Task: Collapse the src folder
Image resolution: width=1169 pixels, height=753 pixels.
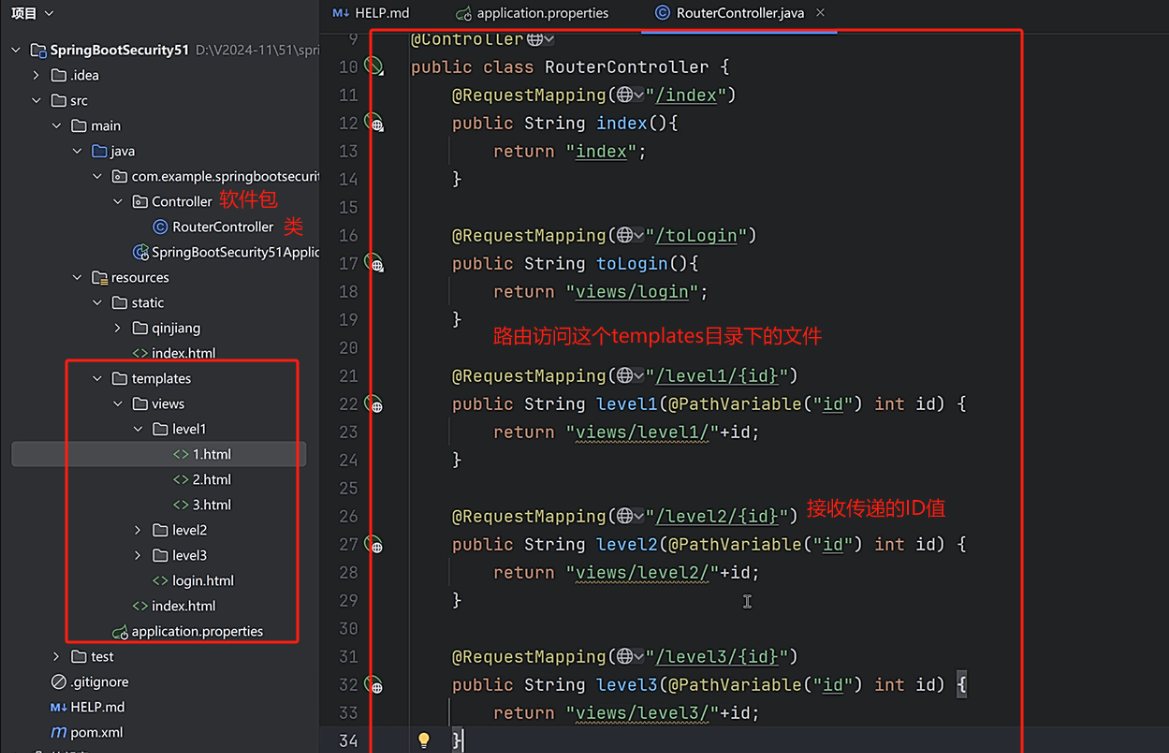Action: (x=37, y=101)
